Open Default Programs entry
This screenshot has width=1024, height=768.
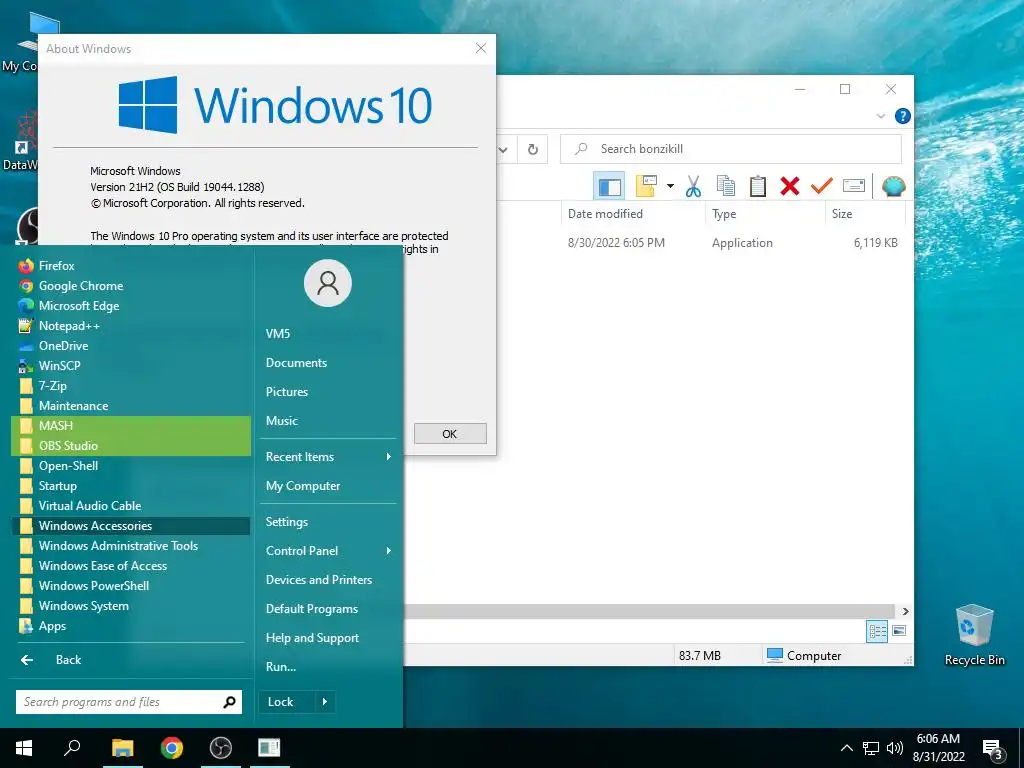328,609
